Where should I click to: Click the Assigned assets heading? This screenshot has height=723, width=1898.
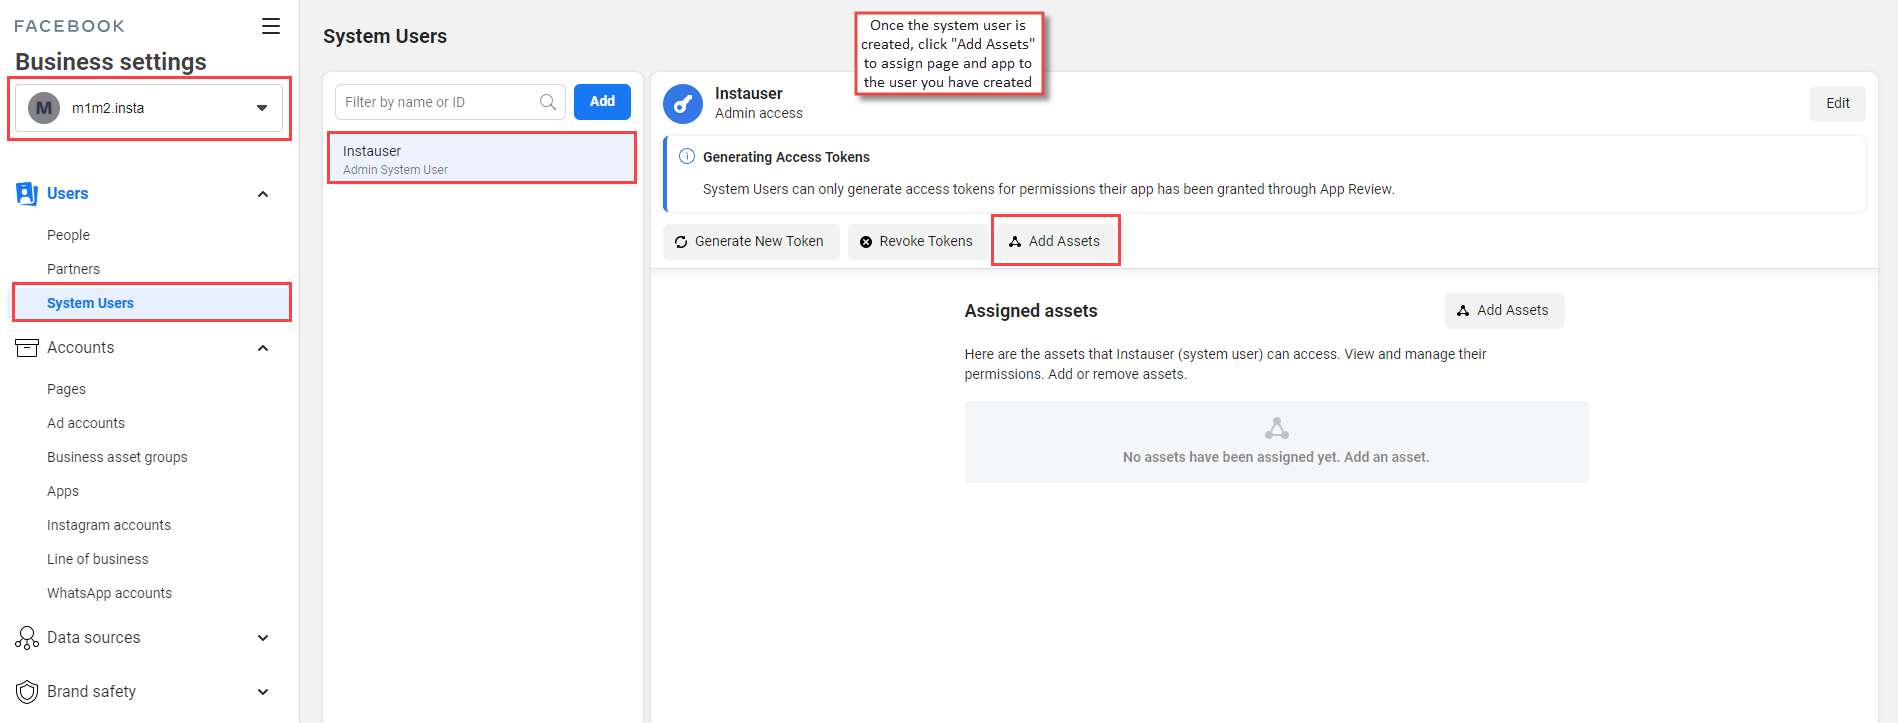1030,311
